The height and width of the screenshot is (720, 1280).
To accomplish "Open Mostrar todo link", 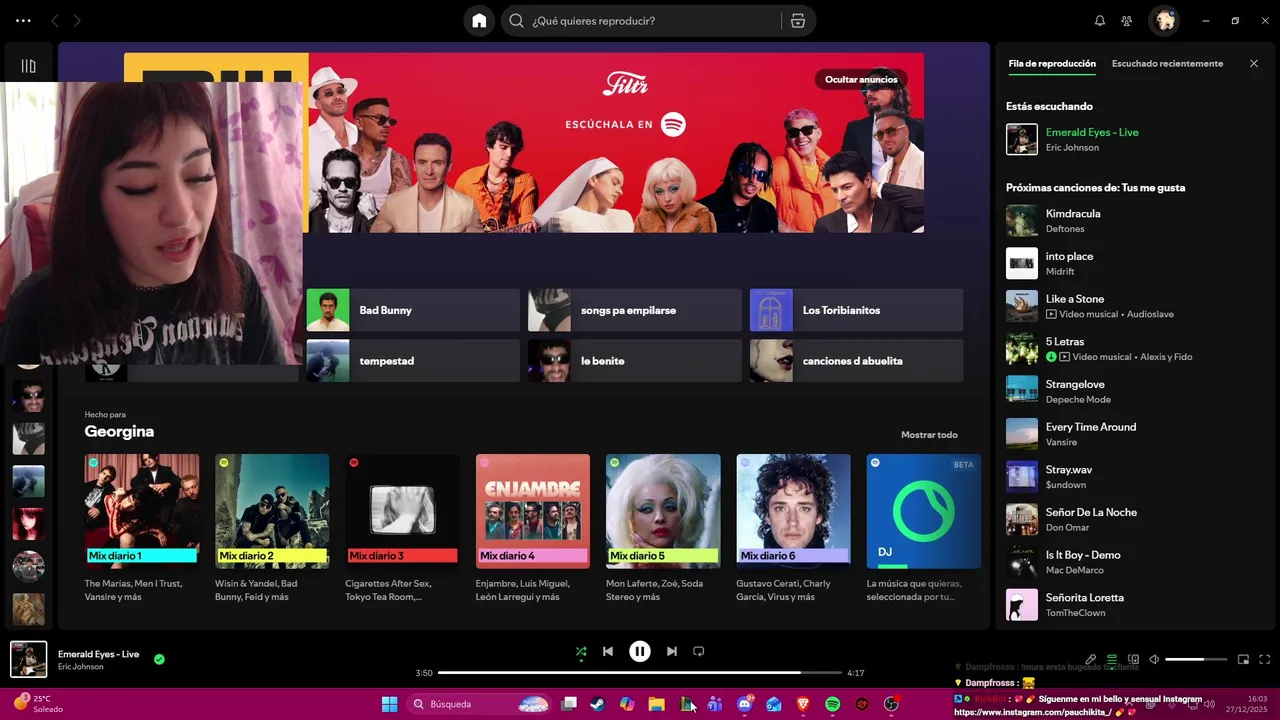I will pos(929,434).
